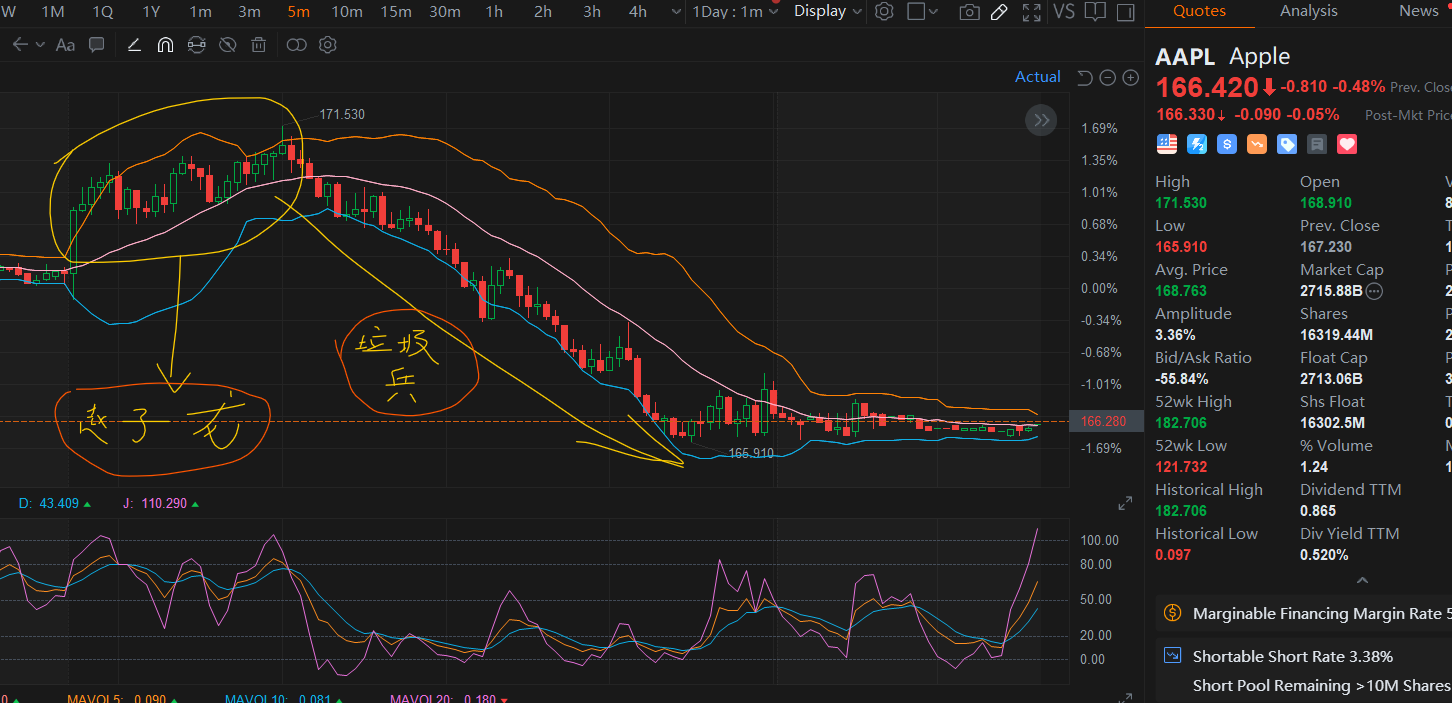The image size is (1452, 703).
Task: Select the trend line drawing tool
Action: tap(135, 45)
